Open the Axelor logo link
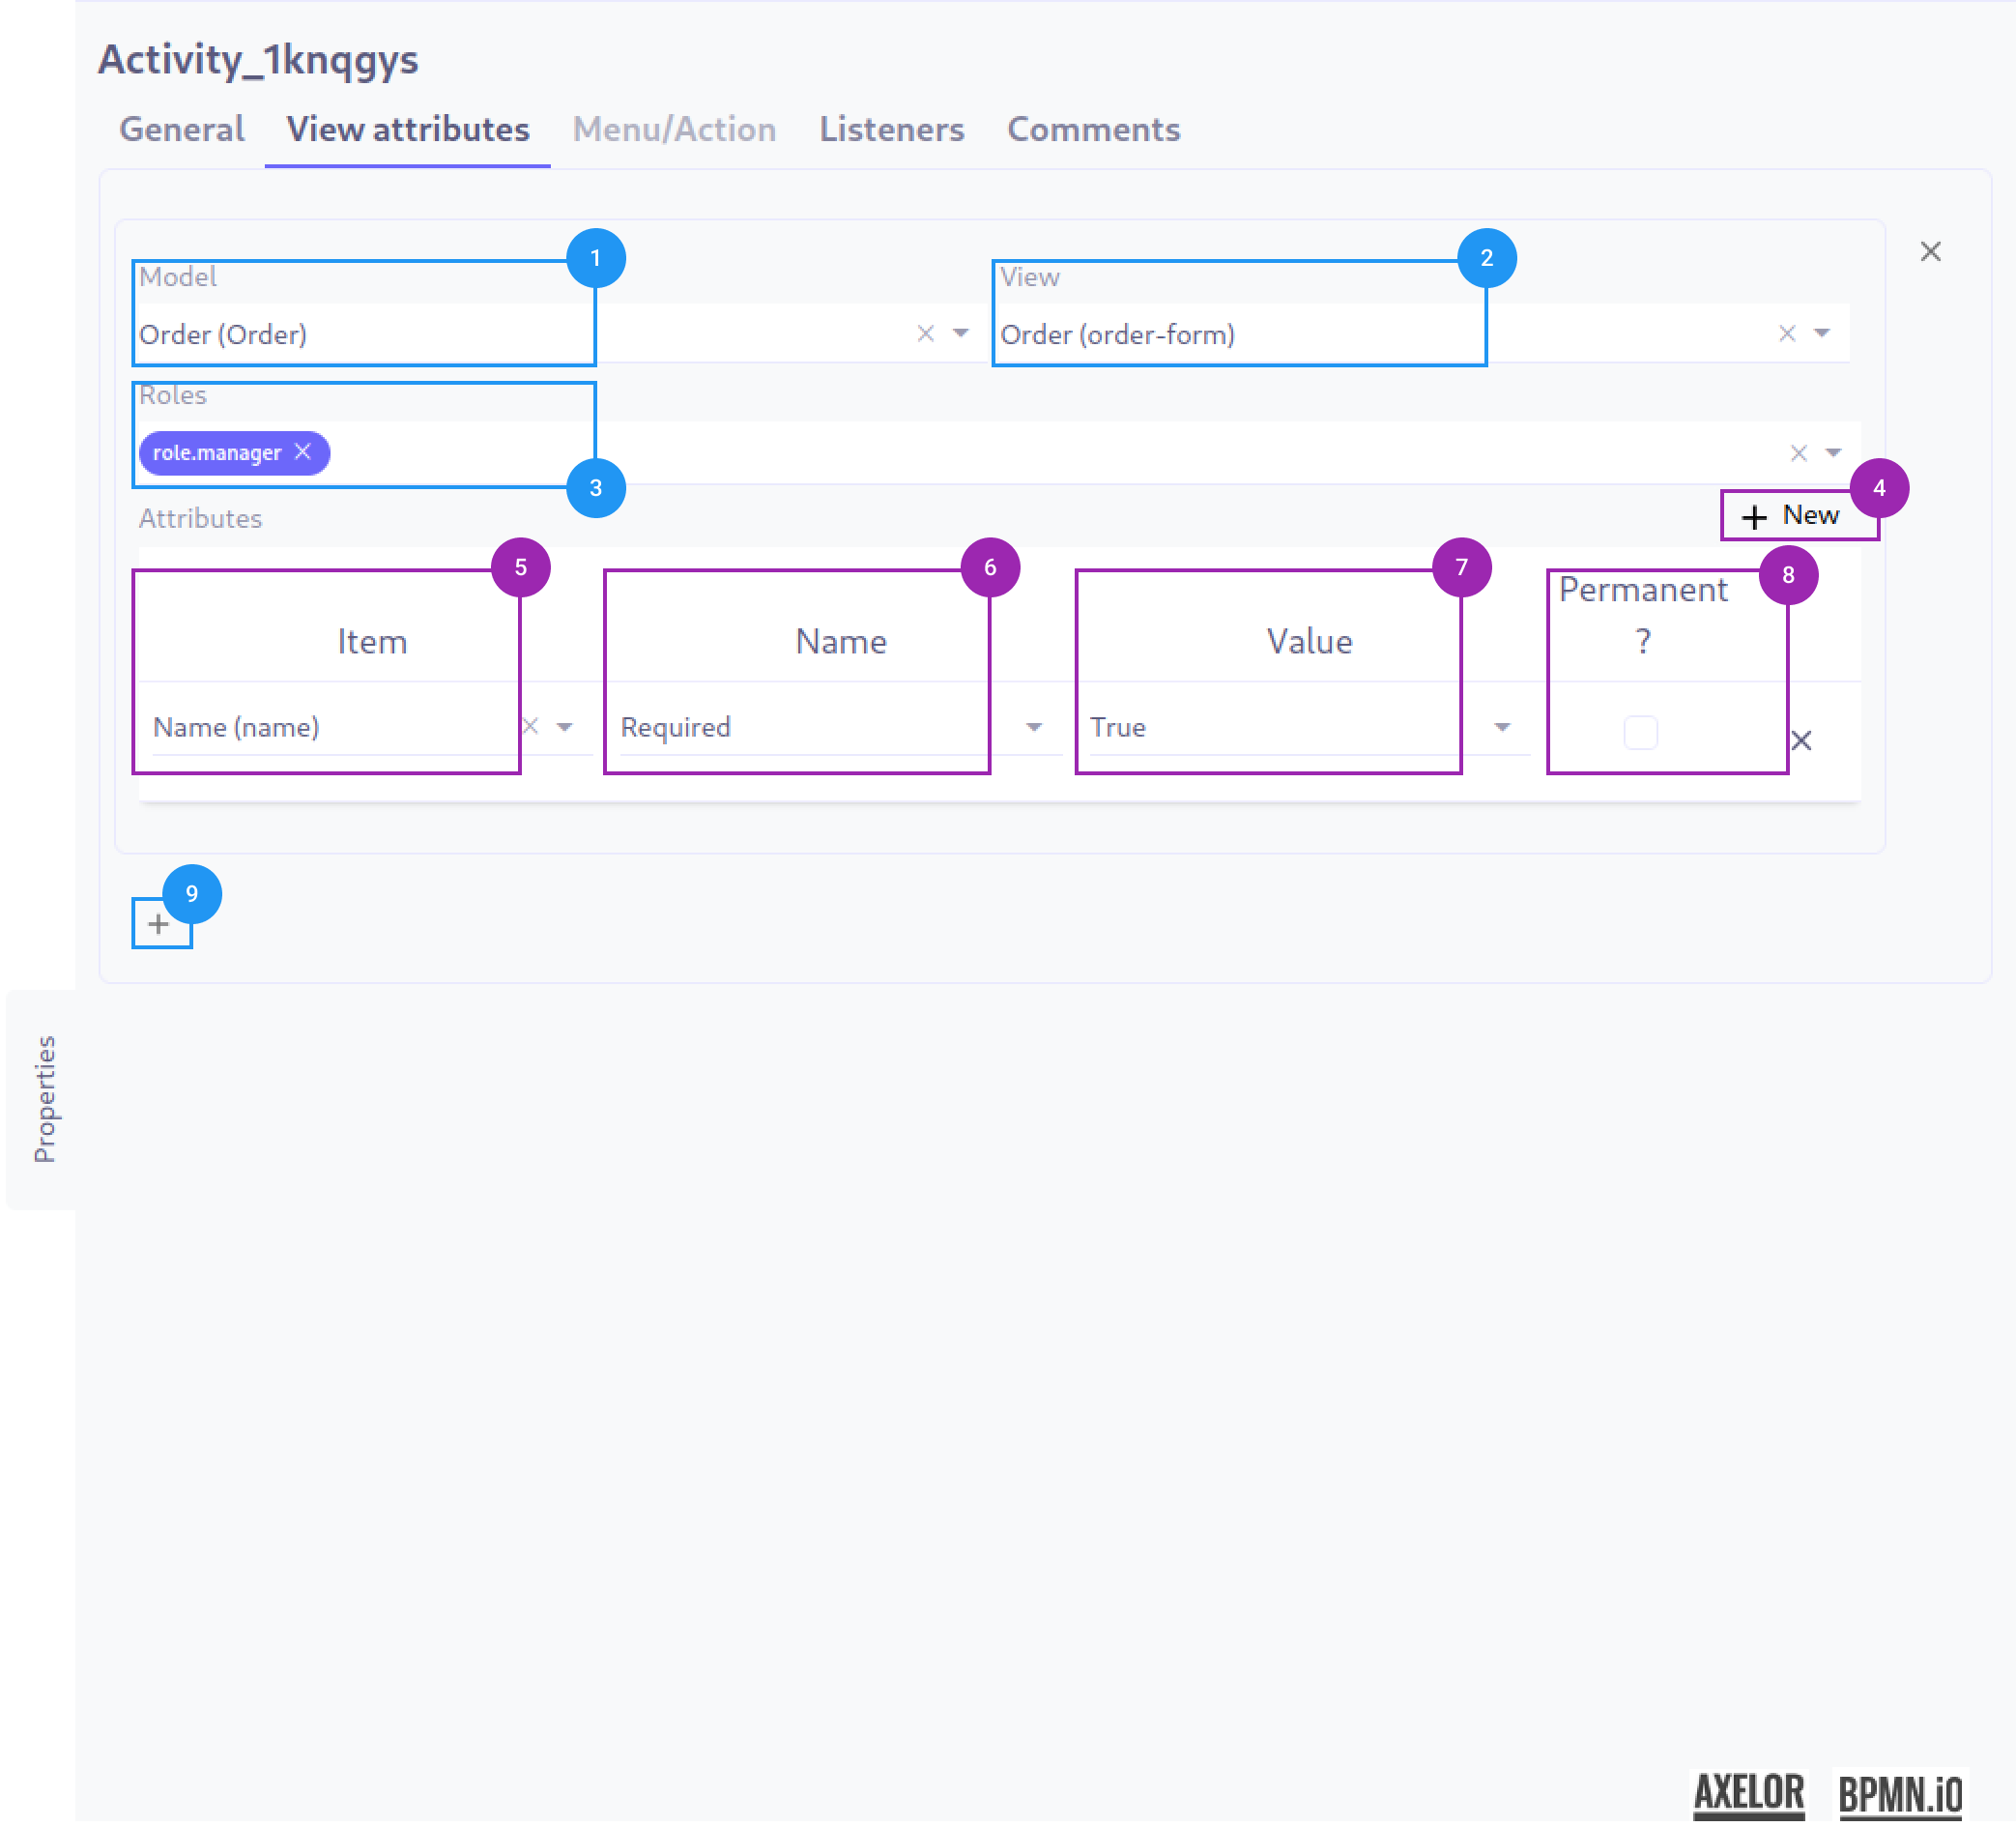Screen dimensions: 2016x1827 click(1749, 1795)
